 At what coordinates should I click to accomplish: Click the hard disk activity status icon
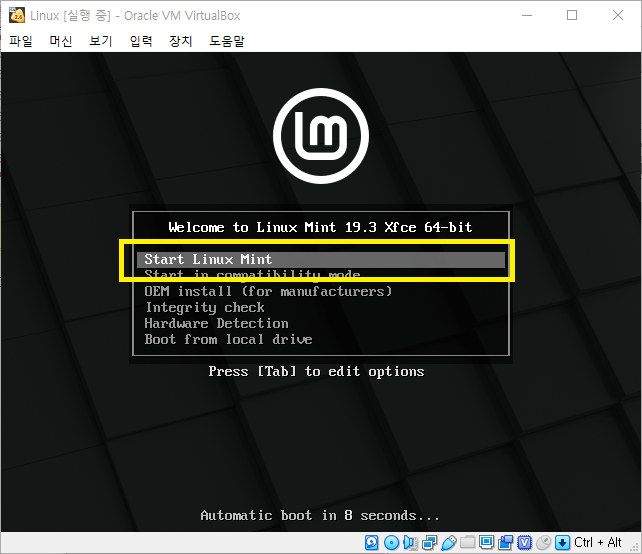[x=372, y=543]
